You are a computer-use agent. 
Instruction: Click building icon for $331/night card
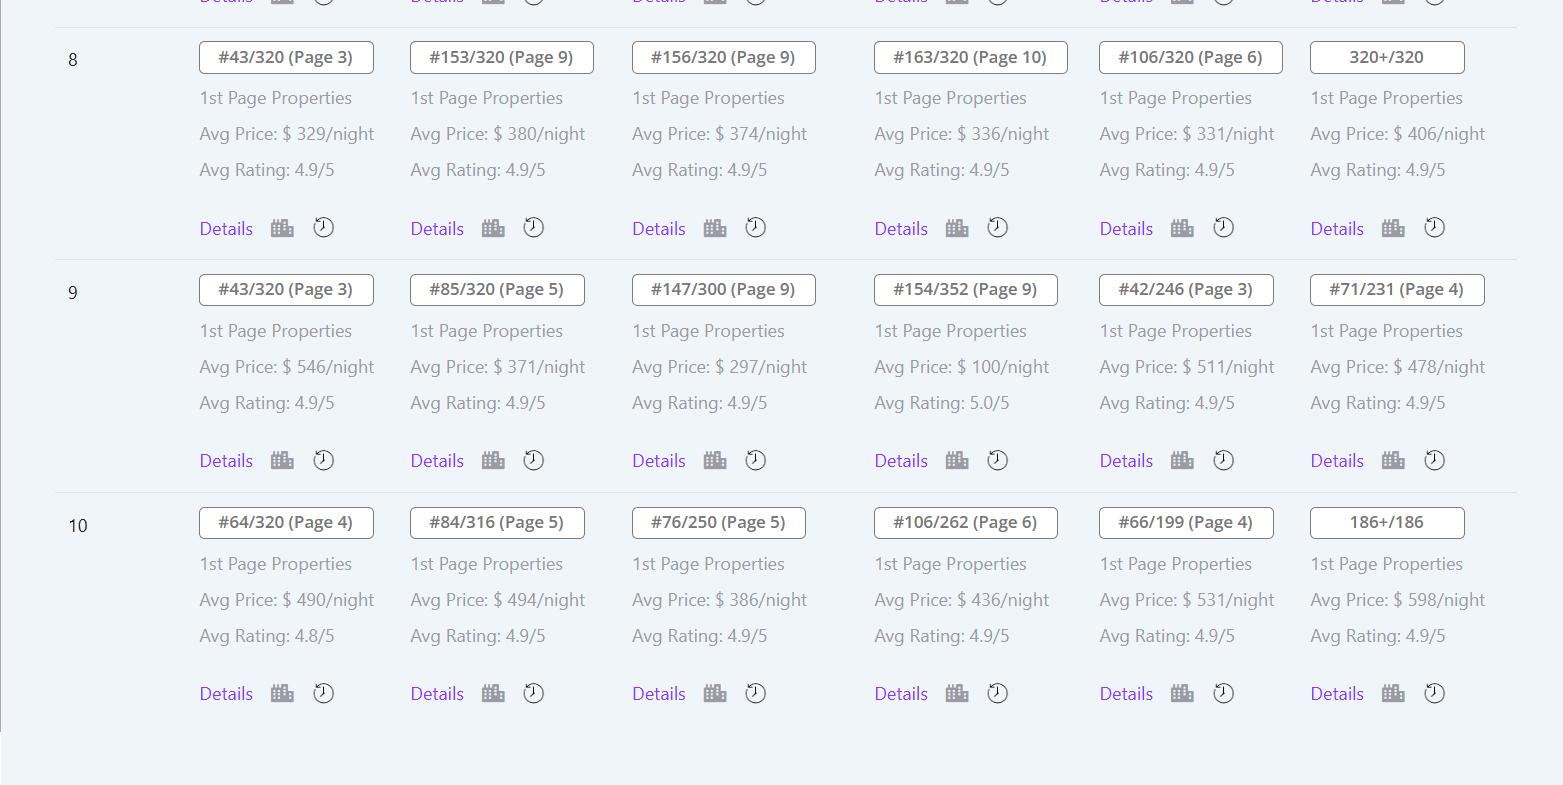(x=1182, y=228)
